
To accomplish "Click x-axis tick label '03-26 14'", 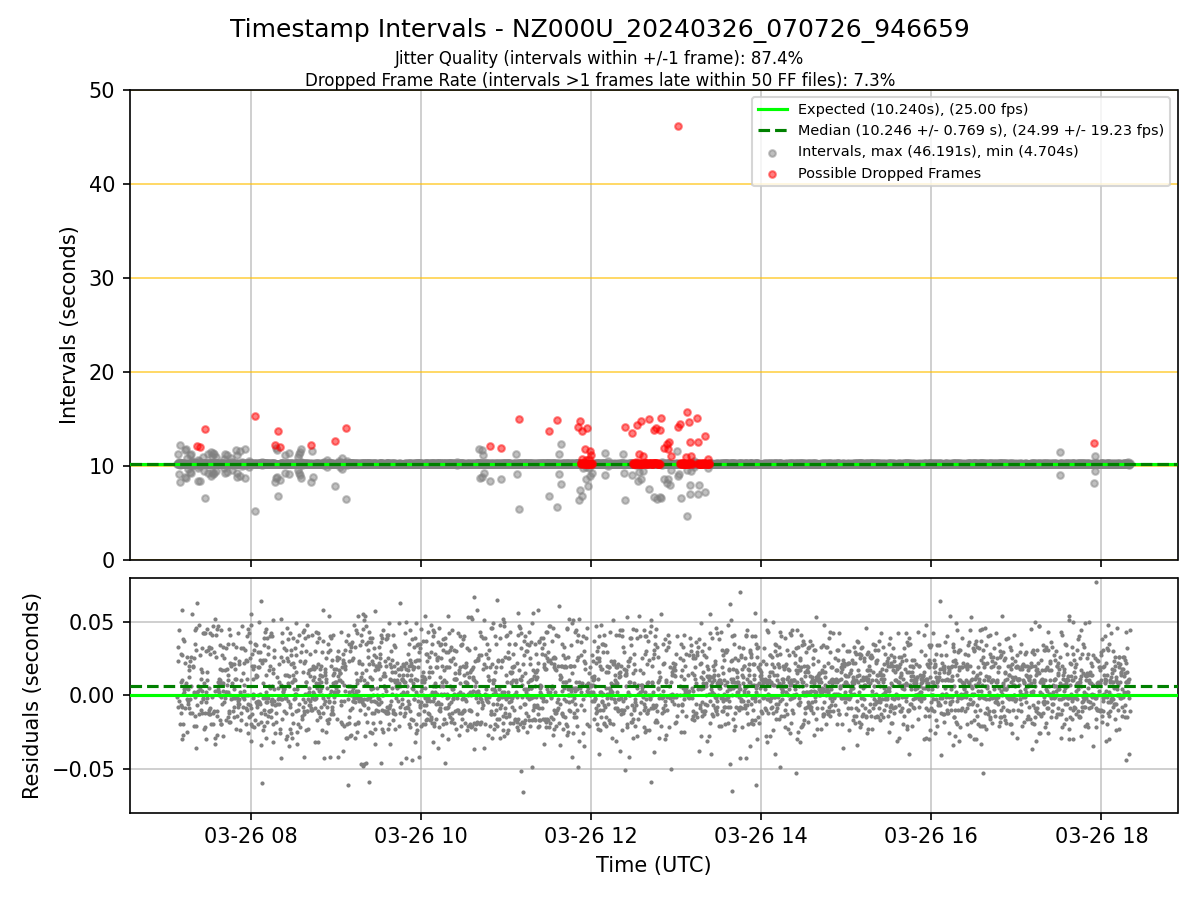I will [x=761, y=835].
